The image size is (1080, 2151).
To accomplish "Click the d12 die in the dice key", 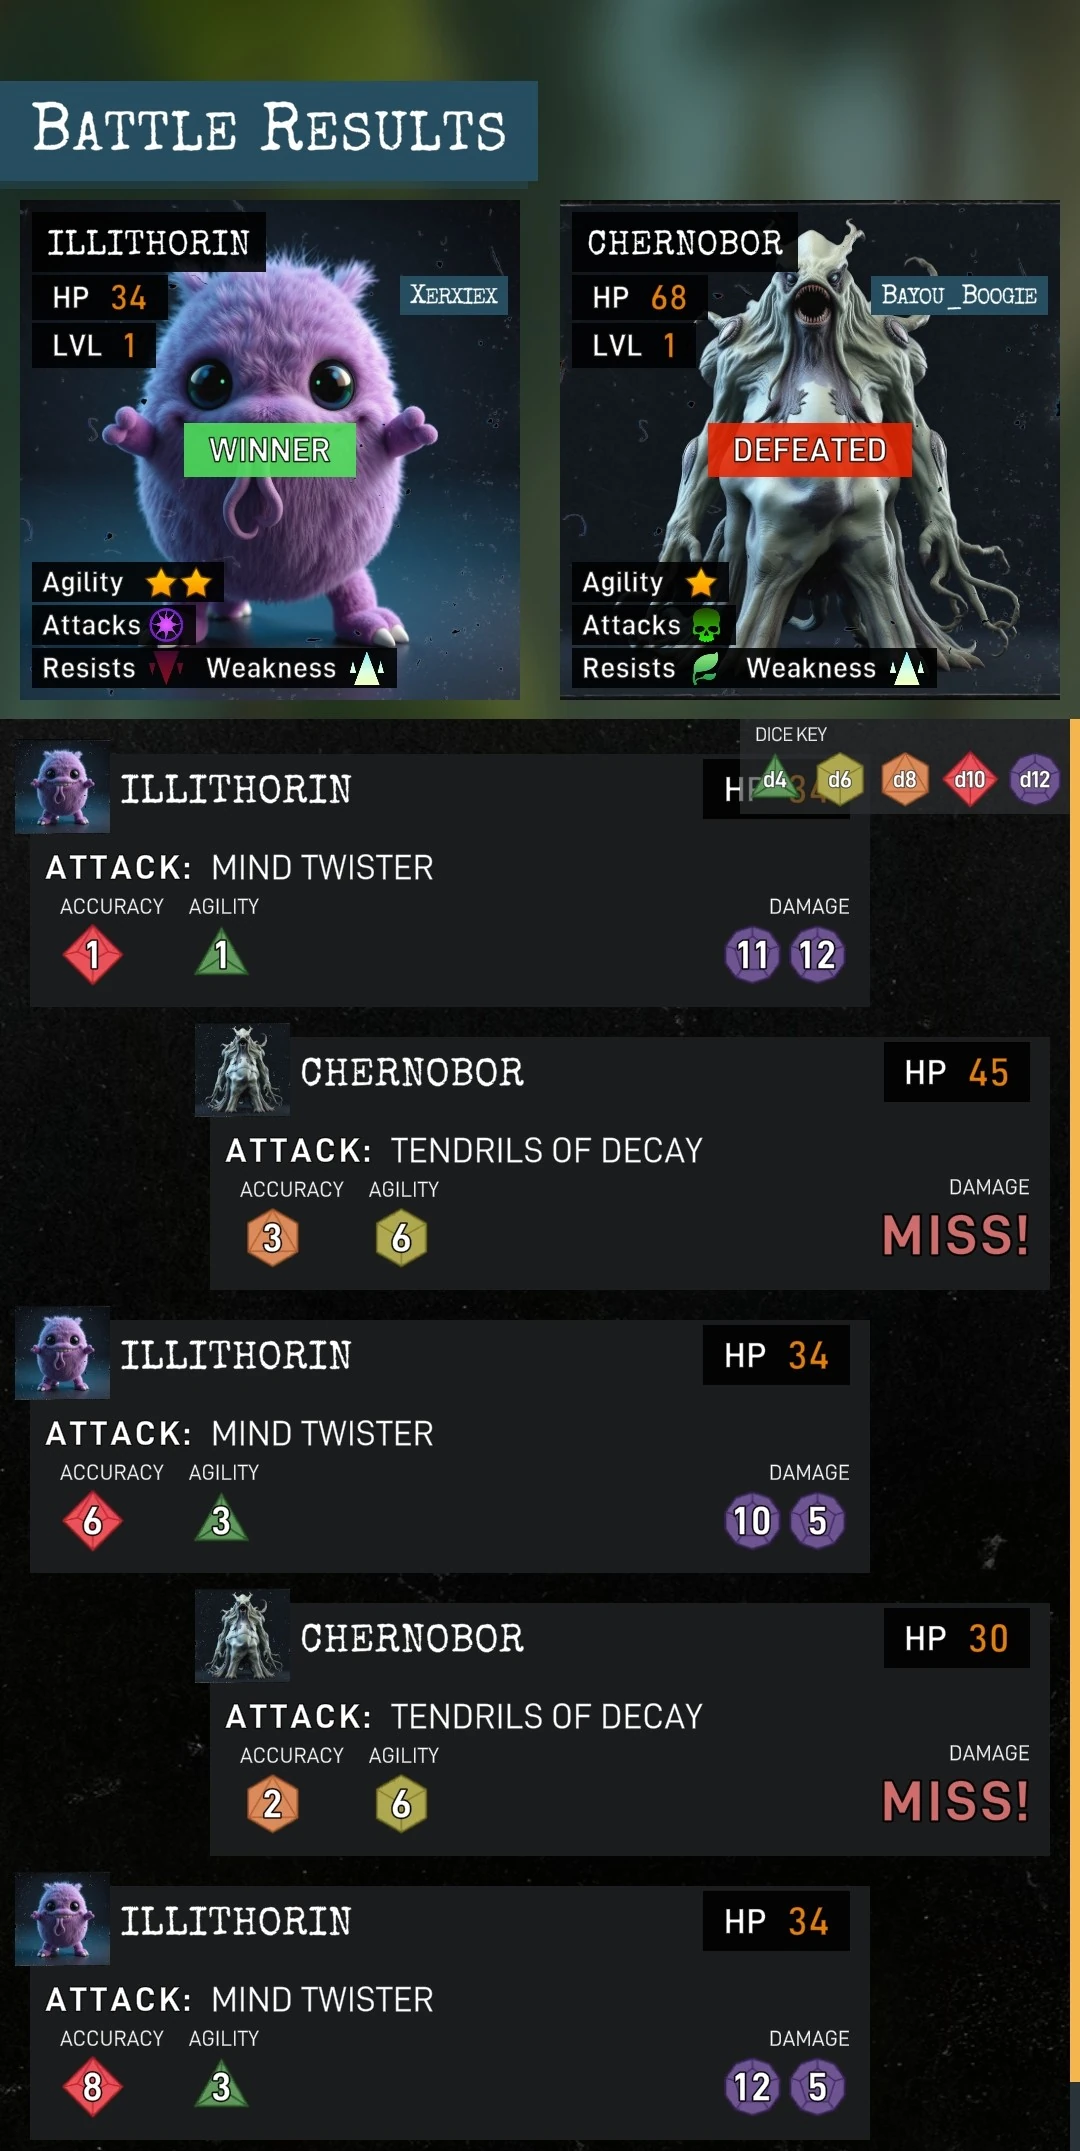I will coord(1035,779).
